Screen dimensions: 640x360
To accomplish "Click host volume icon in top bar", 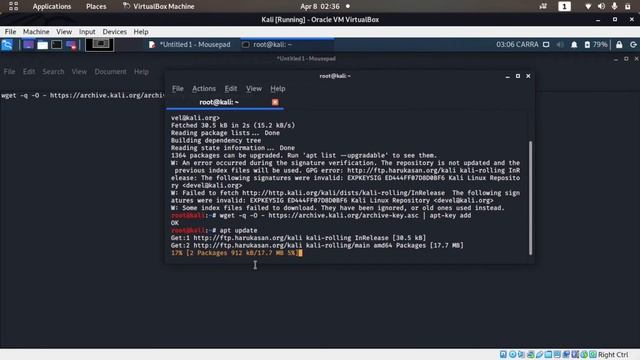I will point(601,6).
